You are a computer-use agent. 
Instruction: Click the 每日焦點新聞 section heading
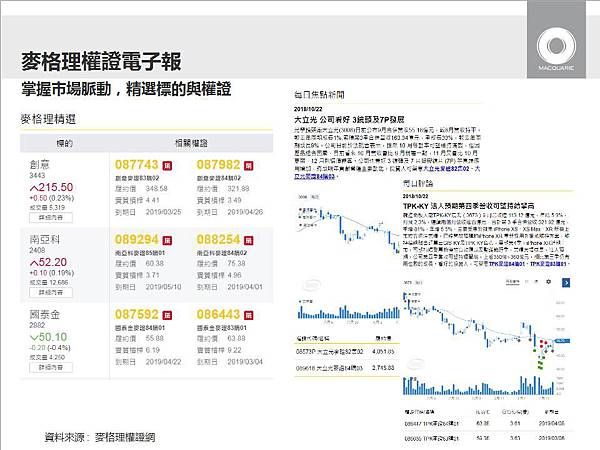(x=319, y=95)
